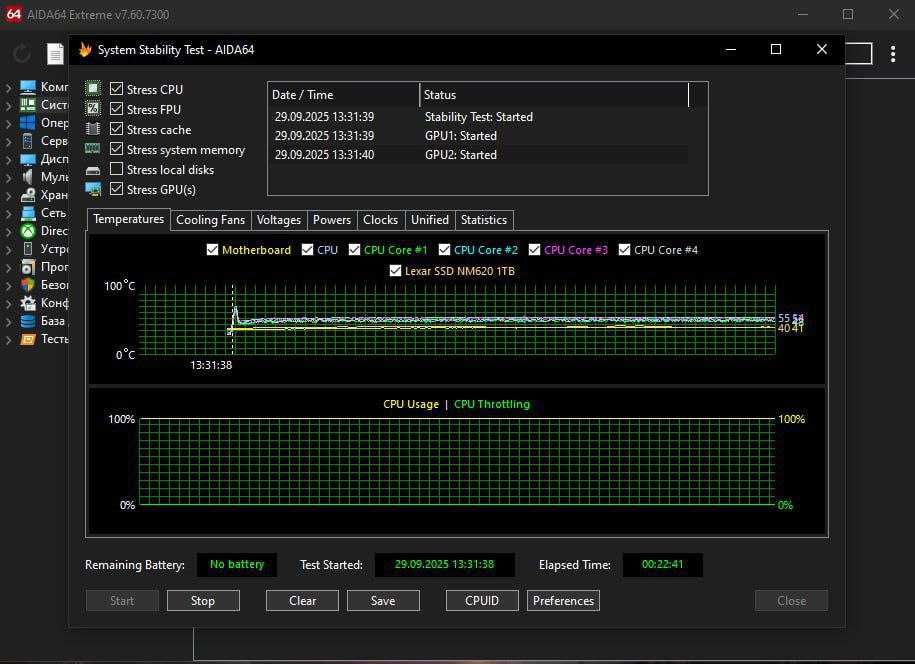This screenshot has height=664, width=915.
Task: Toggle the CPU Core #2 graph checkbox
Action: (x=444, y=250)
